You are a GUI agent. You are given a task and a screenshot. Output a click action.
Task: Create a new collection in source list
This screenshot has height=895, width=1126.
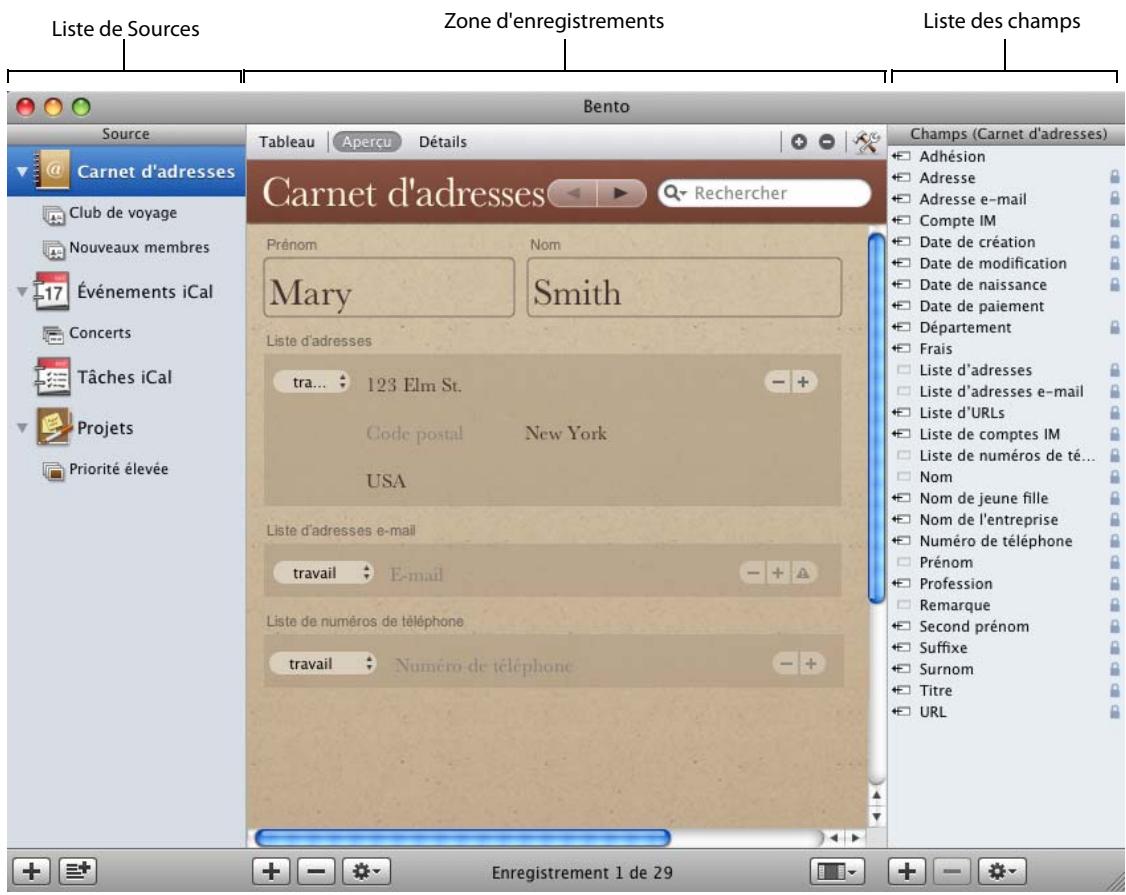click(x=78, y=871)
